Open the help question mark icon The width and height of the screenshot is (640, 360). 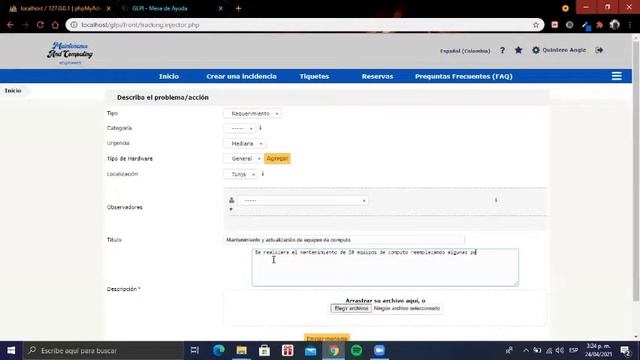(502, 50)
